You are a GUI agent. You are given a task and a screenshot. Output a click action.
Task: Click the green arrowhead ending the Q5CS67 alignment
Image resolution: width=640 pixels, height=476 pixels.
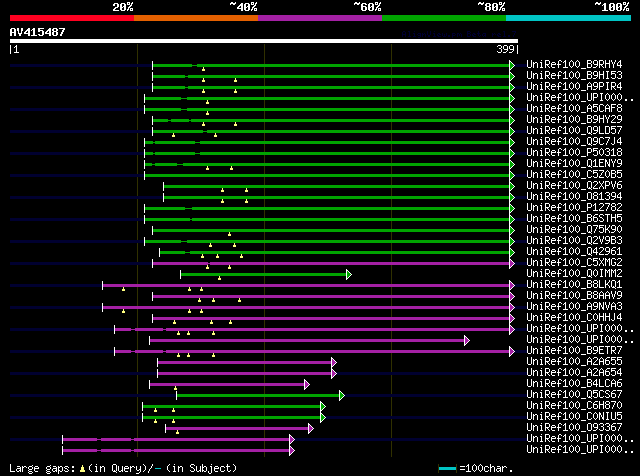coord(342,396)
